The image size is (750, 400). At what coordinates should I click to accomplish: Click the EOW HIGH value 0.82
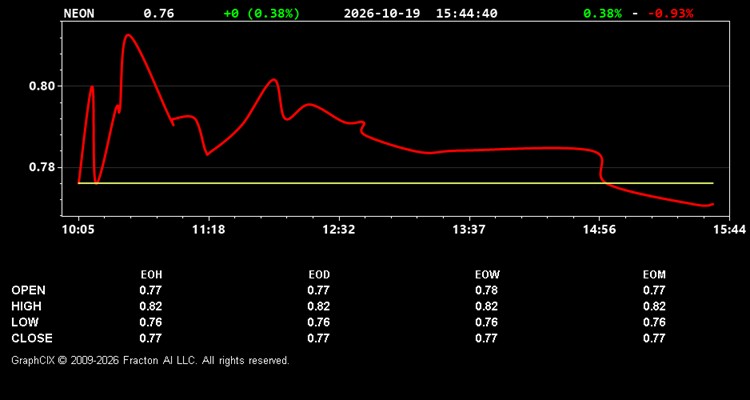[486, 306]
